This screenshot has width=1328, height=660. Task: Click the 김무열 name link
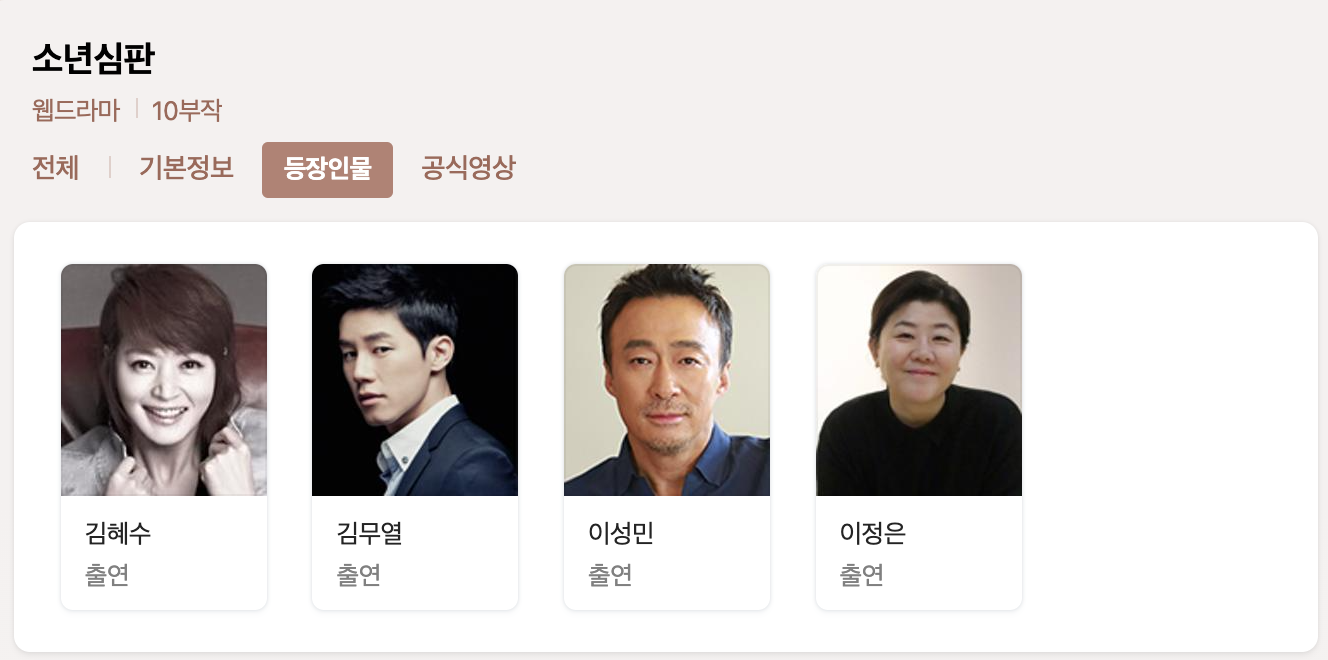coord(370,533)
